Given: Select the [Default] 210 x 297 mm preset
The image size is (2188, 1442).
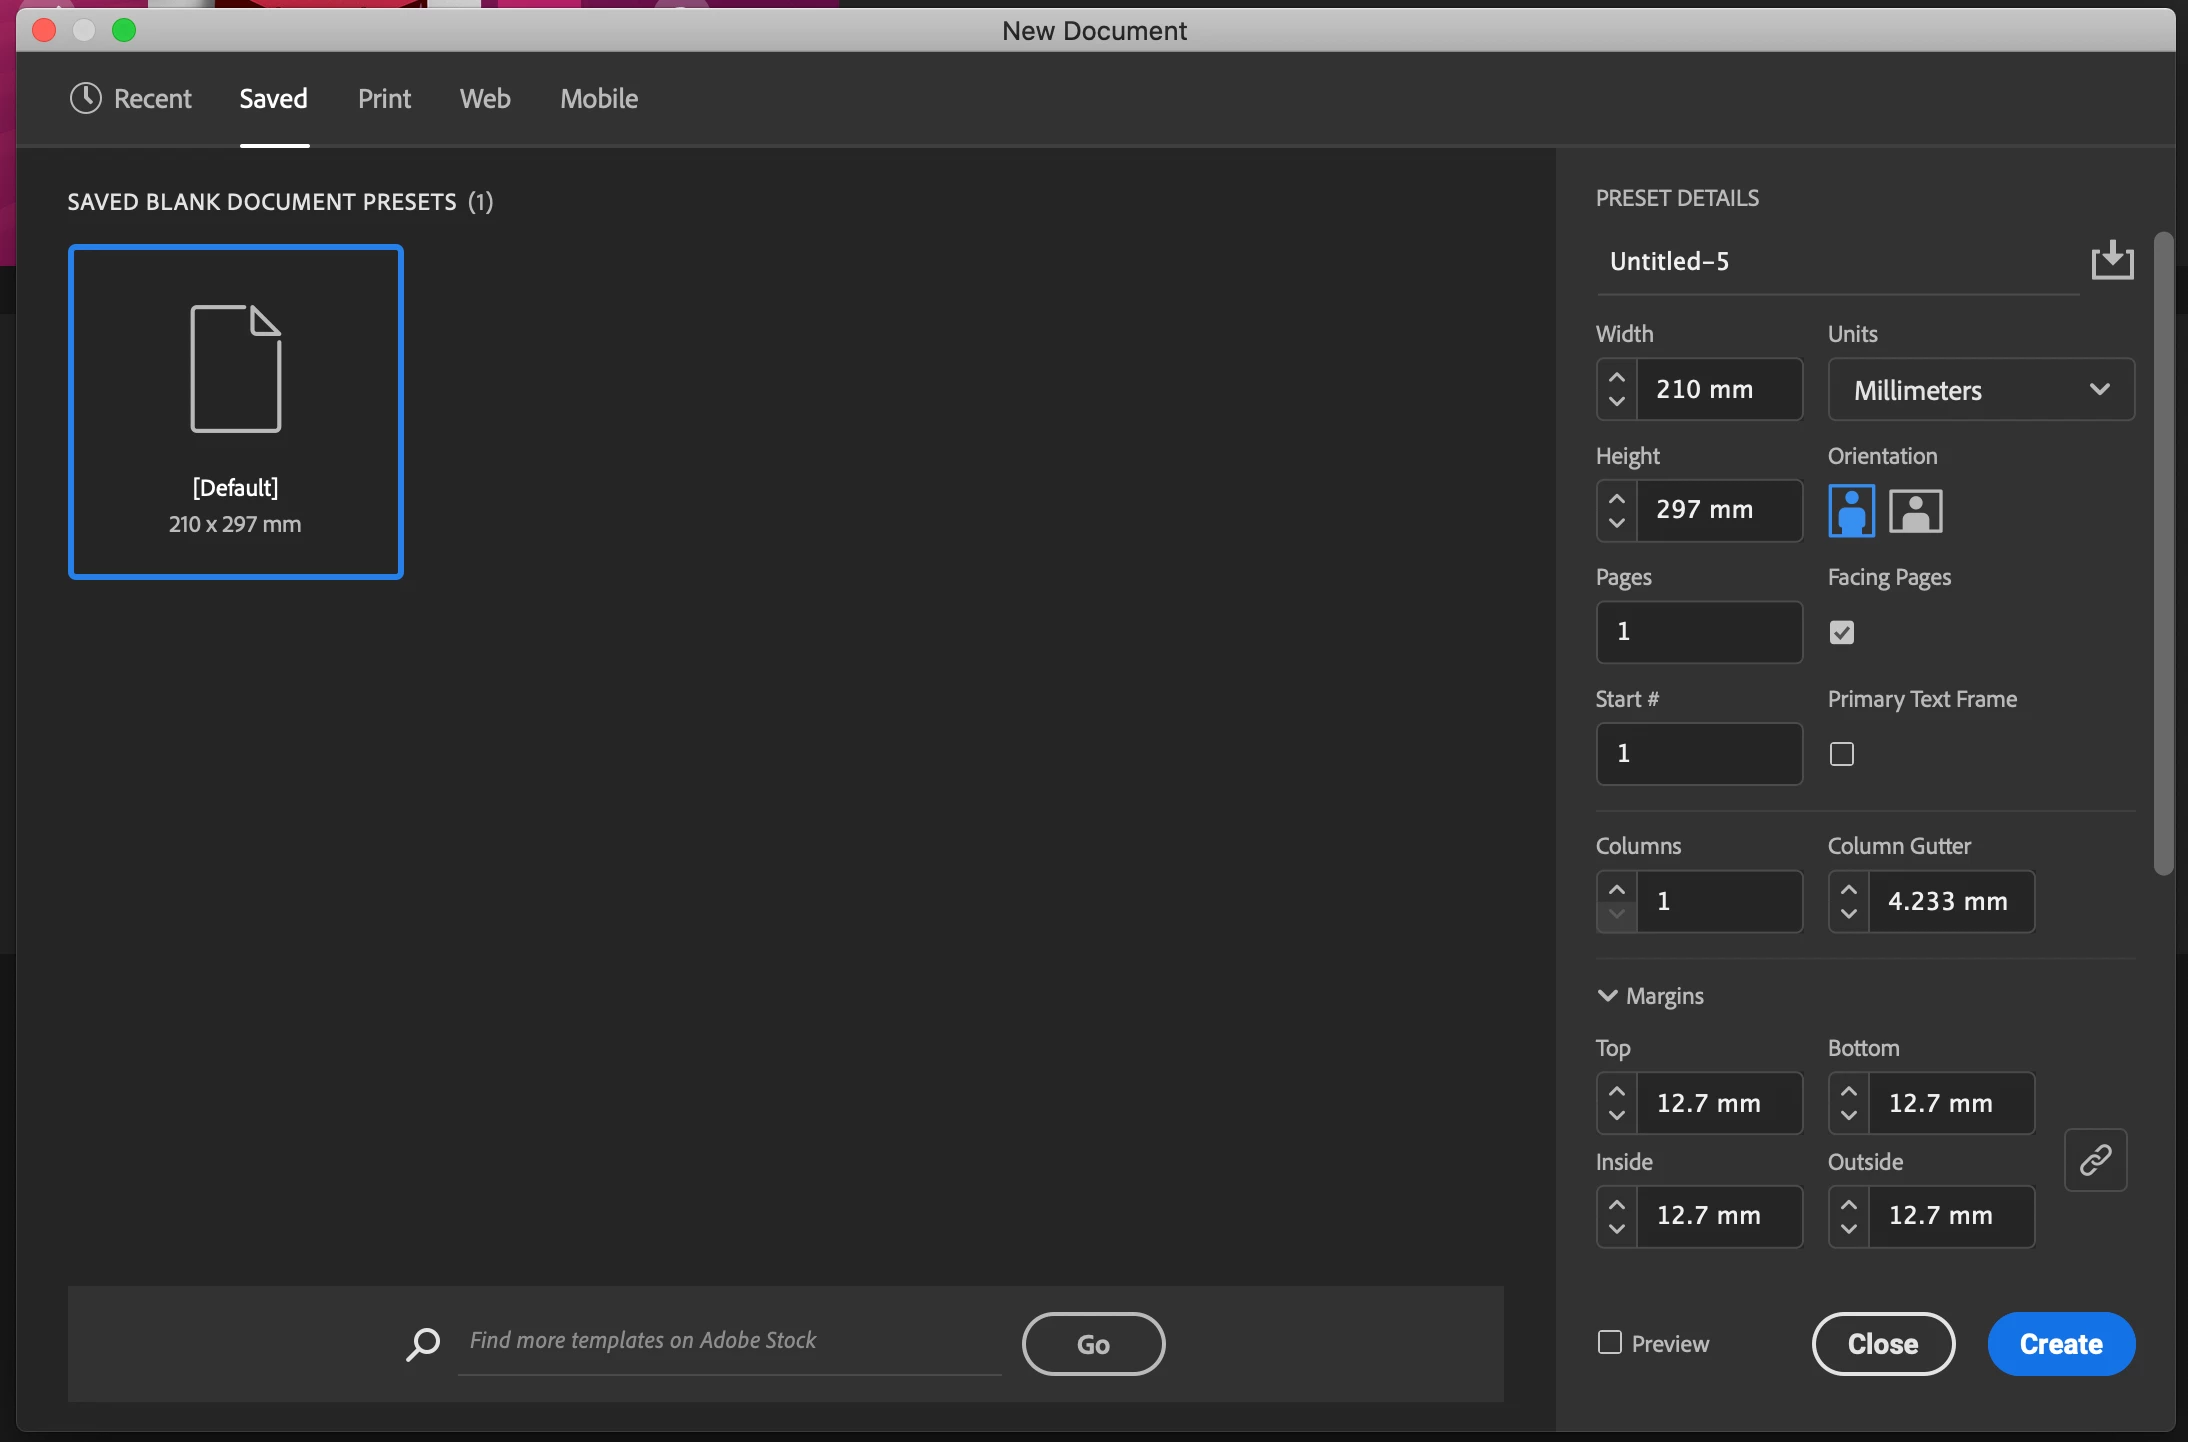Looking at the screenshot, I should click(236, 412).
